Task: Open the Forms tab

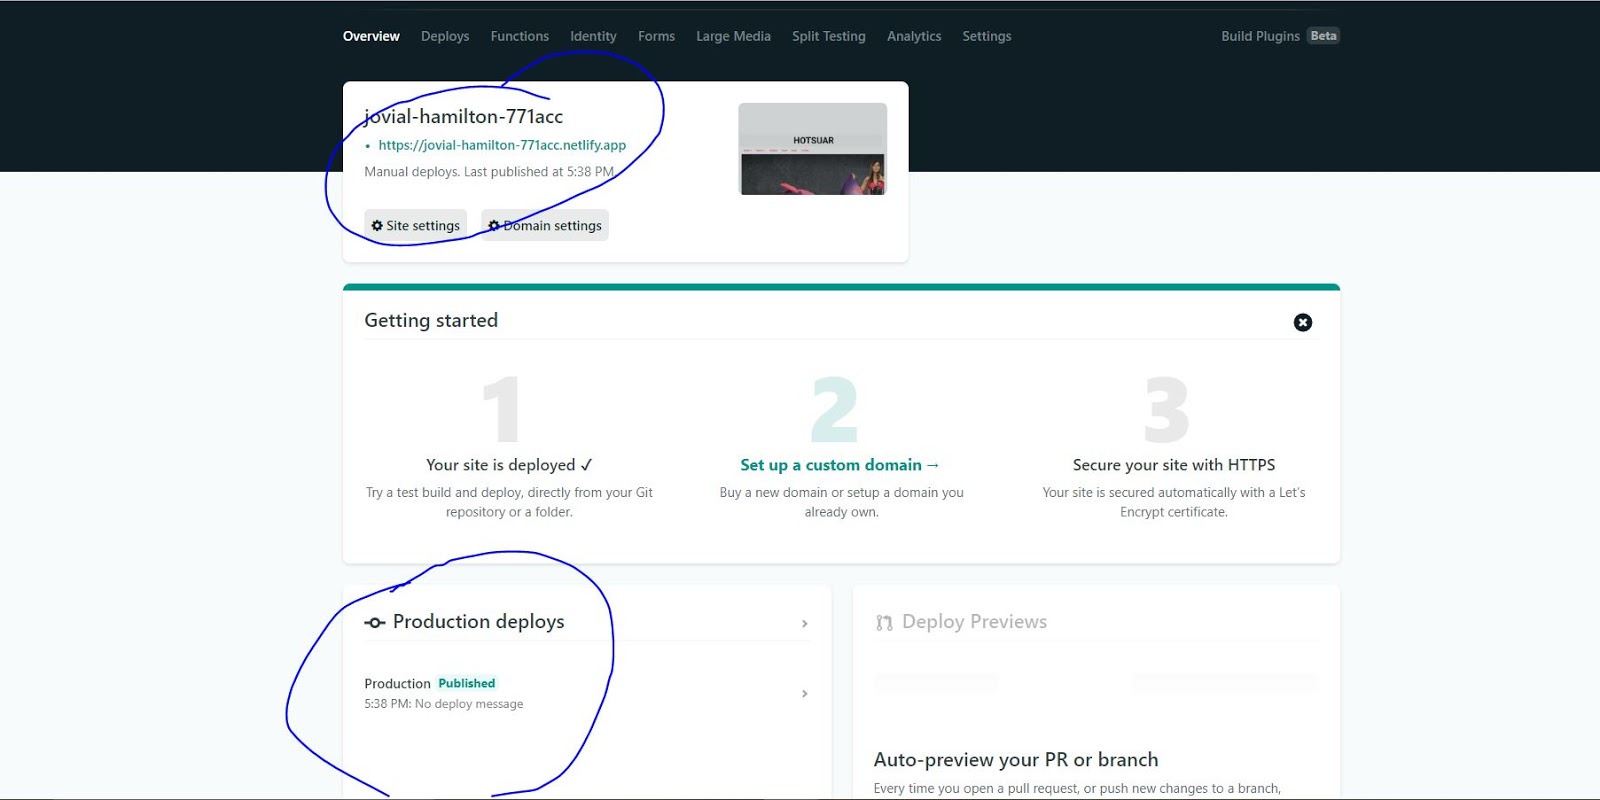Action: click(x=656, y=36)
